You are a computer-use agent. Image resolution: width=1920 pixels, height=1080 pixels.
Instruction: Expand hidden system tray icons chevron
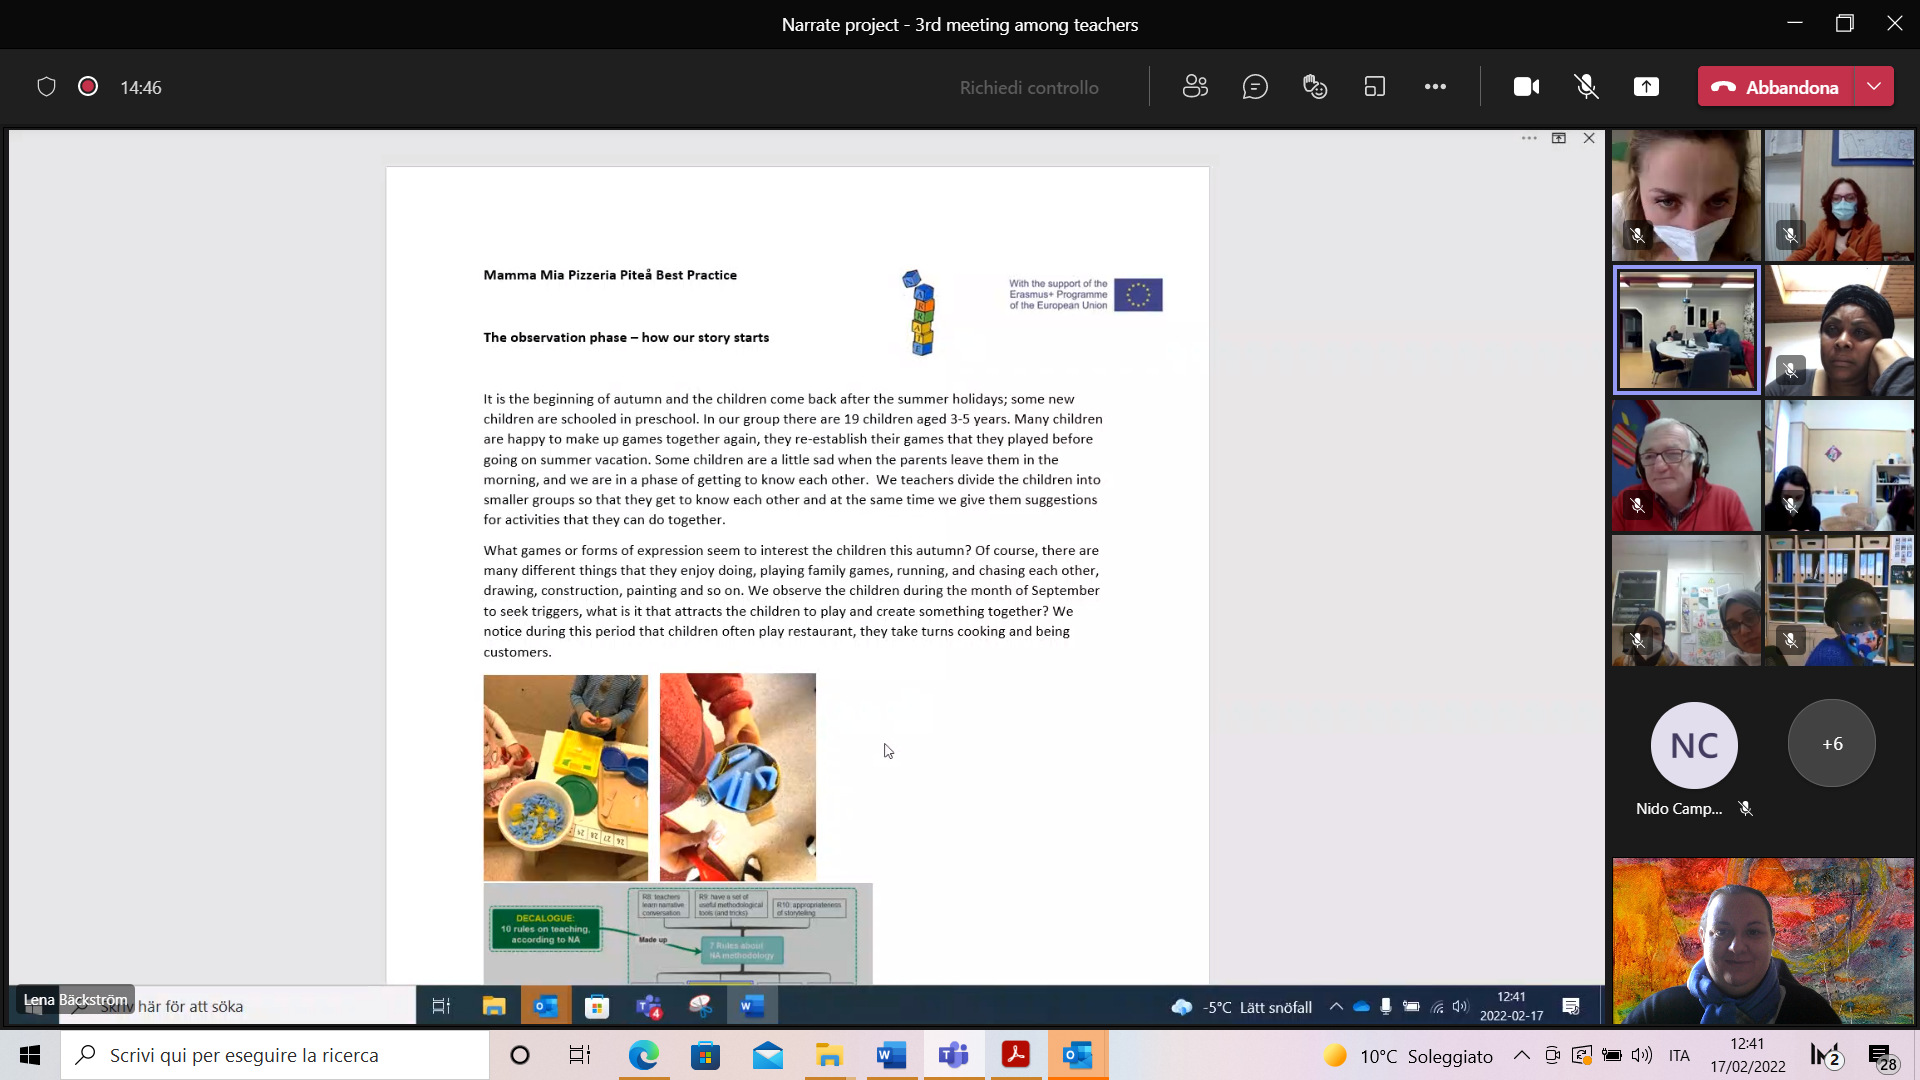[1522, 1055]
